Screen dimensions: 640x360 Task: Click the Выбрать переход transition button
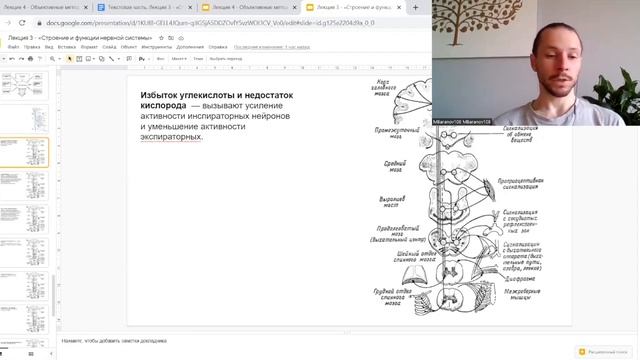coord(226,59)
